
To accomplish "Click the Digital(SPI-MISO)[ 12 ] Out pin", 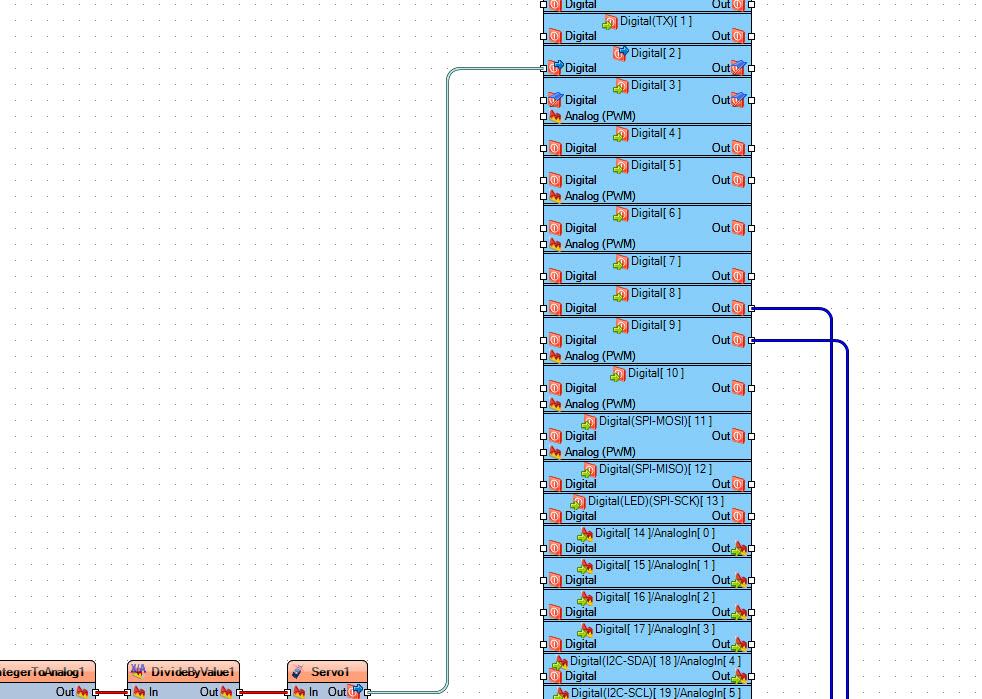I will tap(752, 484).
